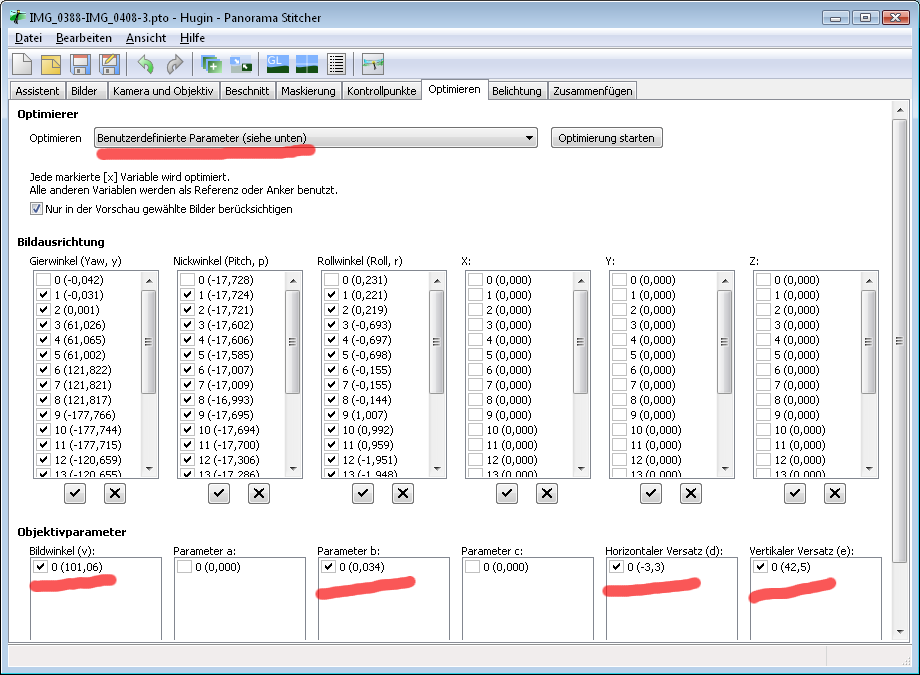Switch to the Zusammenfügen tab
Screen dimensions: 920x675
click(592, 91)
